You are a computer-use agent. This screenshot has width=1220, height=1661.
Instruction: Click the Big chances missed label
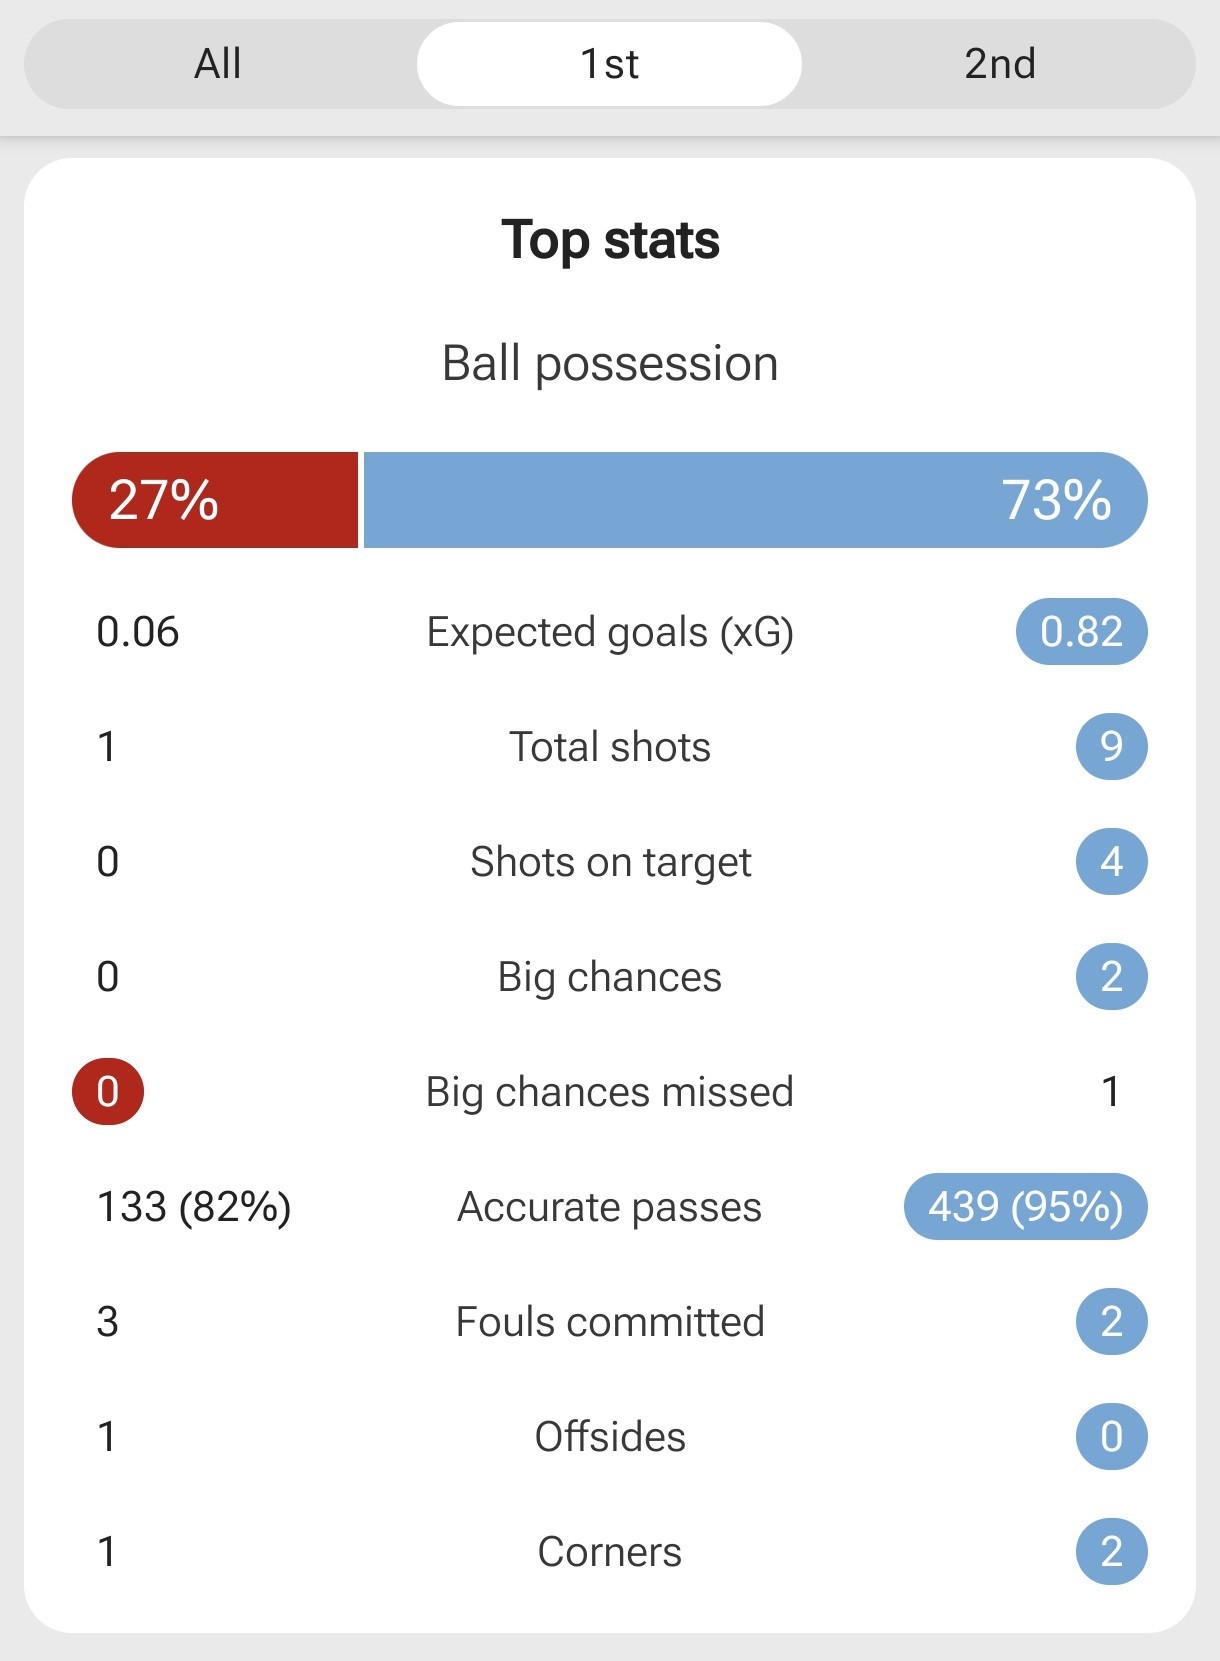click(610, 1092)
